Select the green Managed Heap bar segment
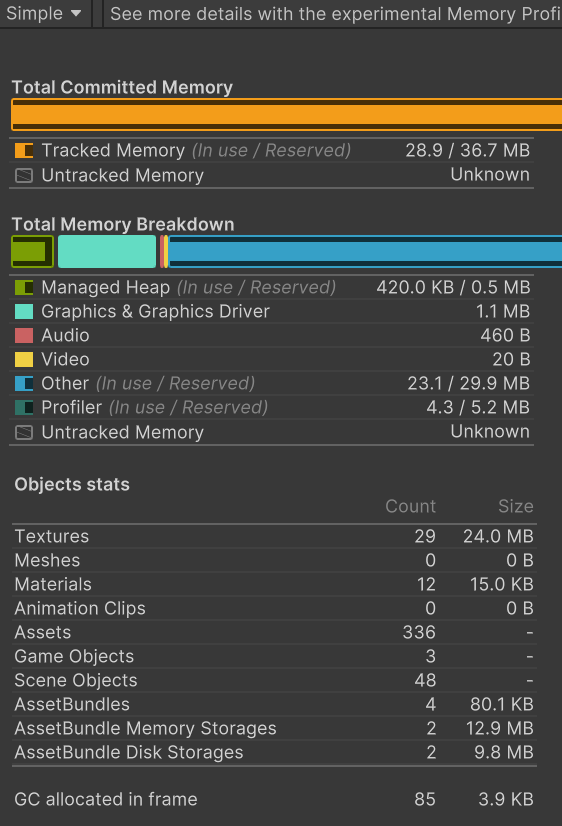 (x=33, y=252)
